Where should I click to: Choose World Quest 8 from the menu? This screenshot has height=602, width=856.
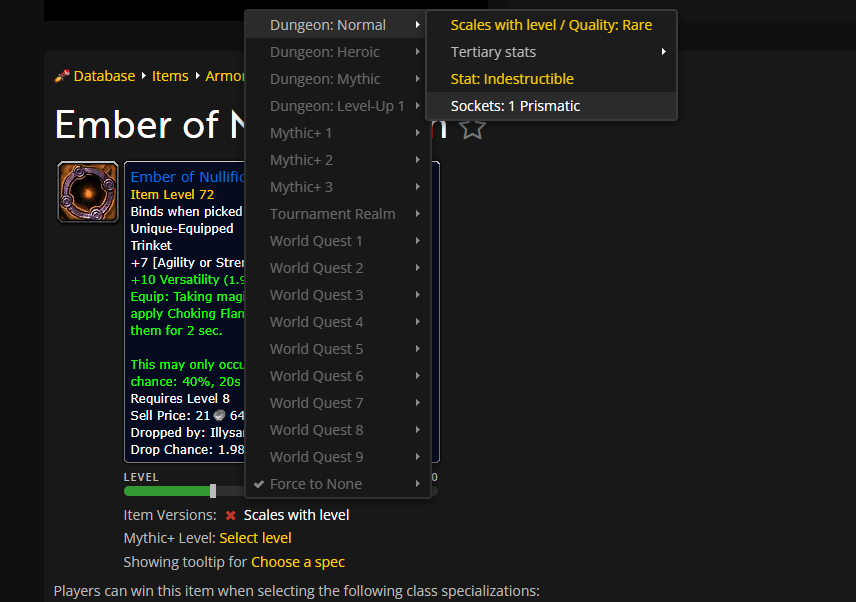point(338,430)
